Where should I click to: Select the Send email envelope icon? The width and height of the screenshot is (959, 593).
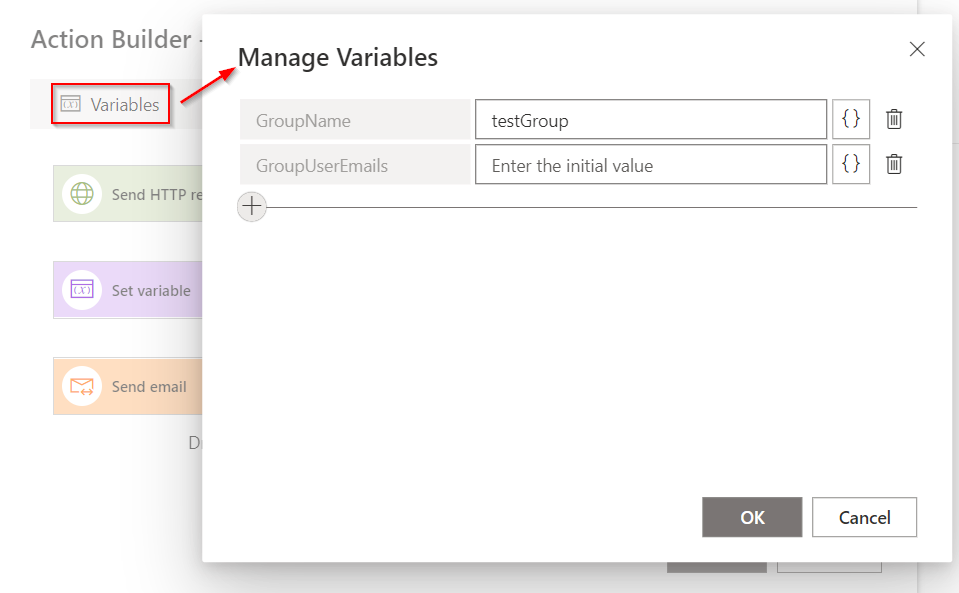pos(82,386)
